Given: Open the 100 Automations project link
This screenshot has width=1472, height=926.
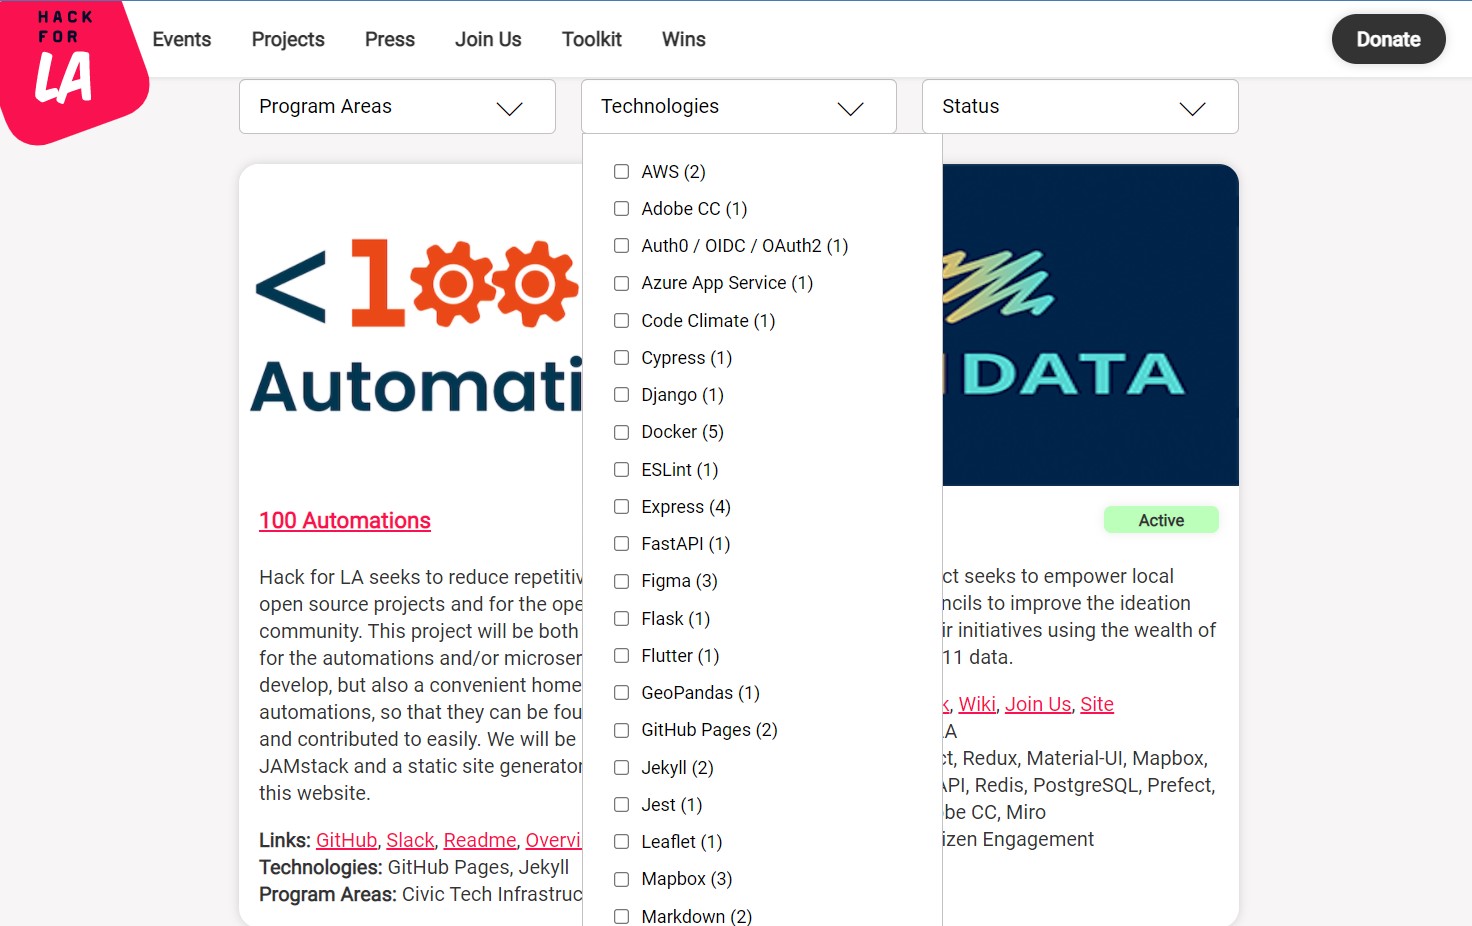Looking at the screenshot, I should tap(345, 521).
